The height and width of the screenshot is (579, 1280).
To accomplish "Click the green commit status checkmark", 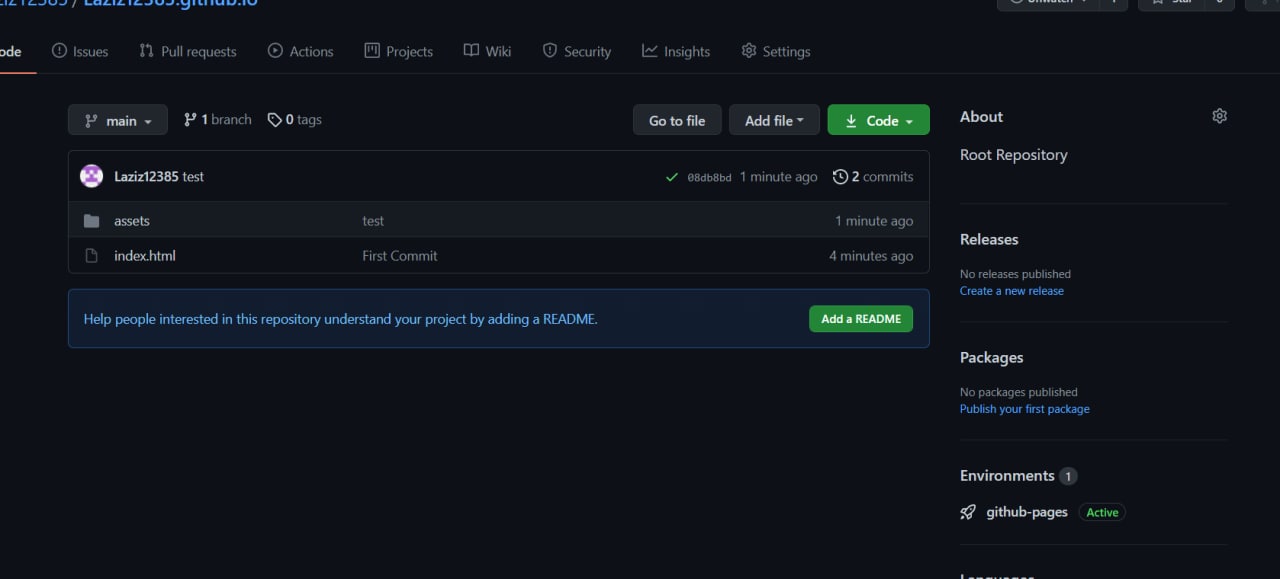I will 672,177.
